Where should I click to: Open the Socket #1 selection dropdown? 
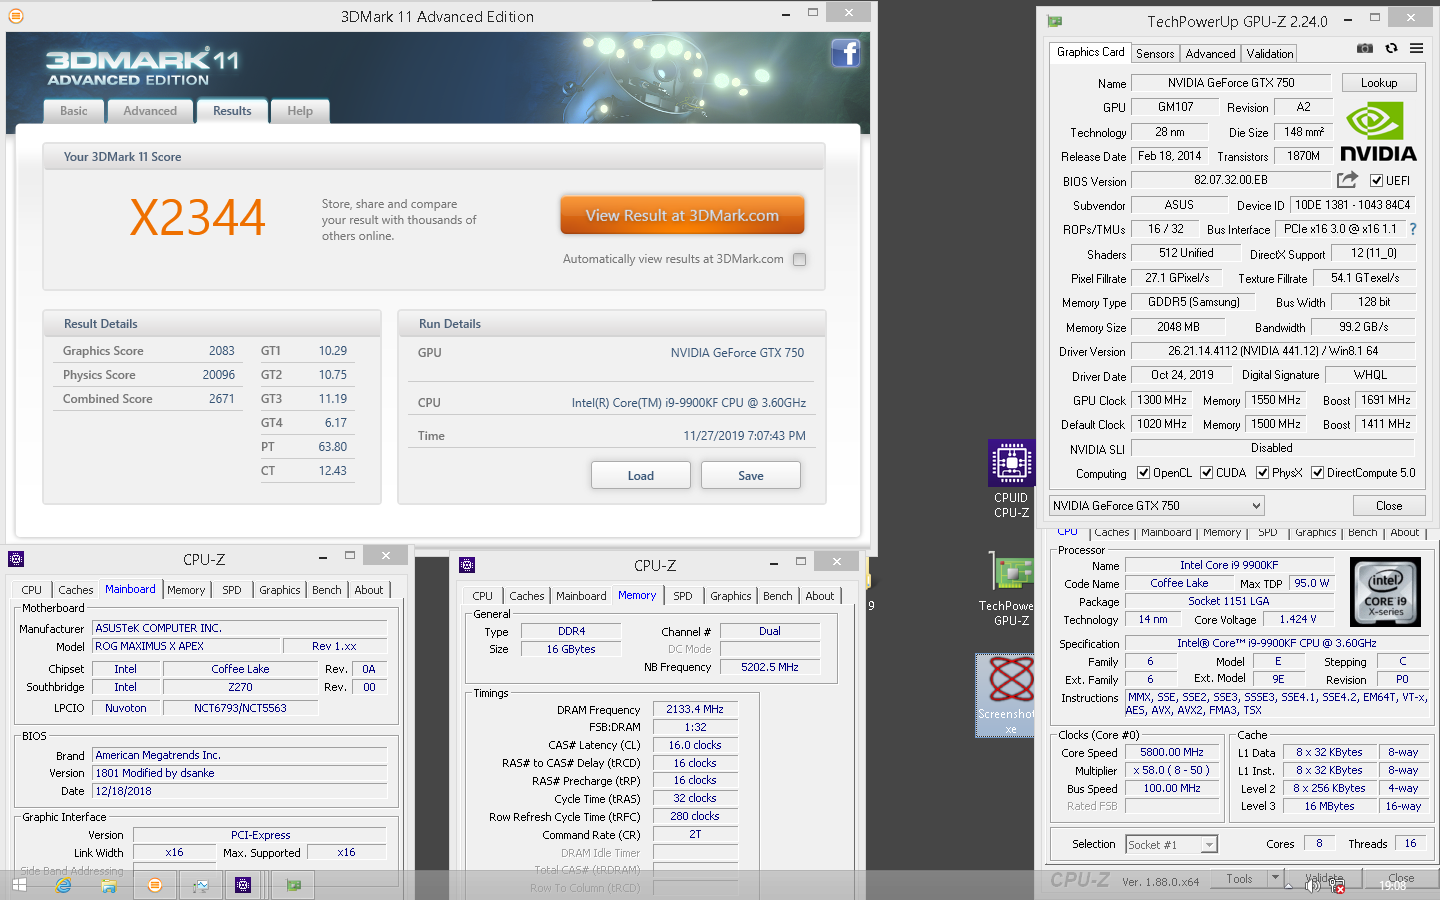pyautogui.click(x=1171, y=845)
